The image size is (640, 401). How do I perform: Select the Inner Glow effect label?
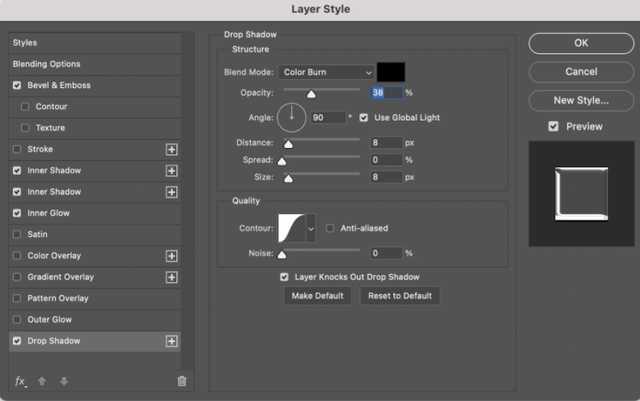coord(48,213)
